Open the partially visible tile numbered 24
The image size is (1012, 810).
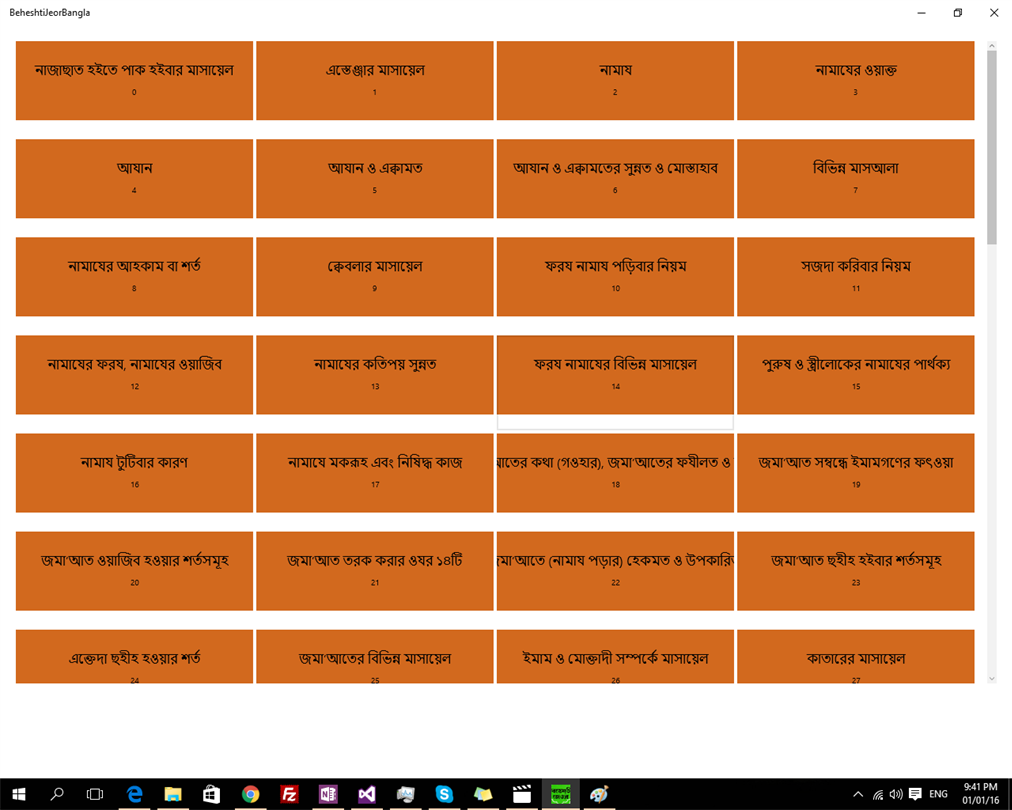[x=134, y=656]
